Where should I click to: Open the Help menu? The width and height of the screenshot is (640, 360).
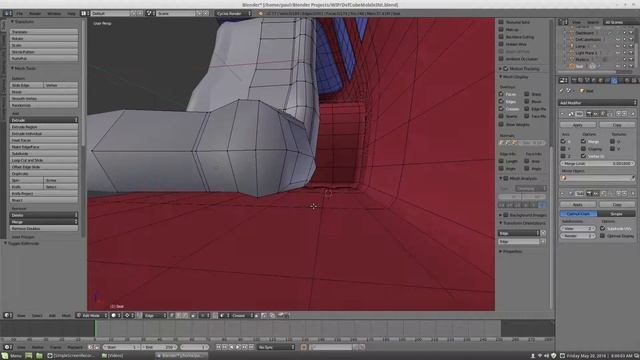click(71, 13)
